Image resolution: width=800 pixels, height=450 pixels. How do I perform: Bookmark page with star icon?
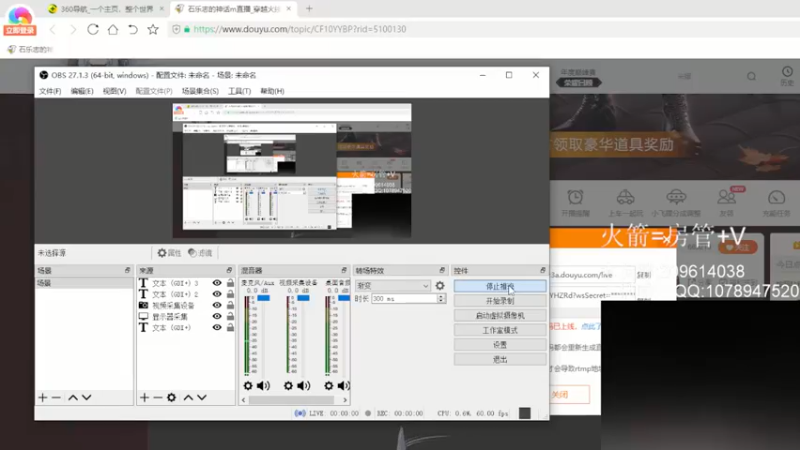(x=153, y=29)
